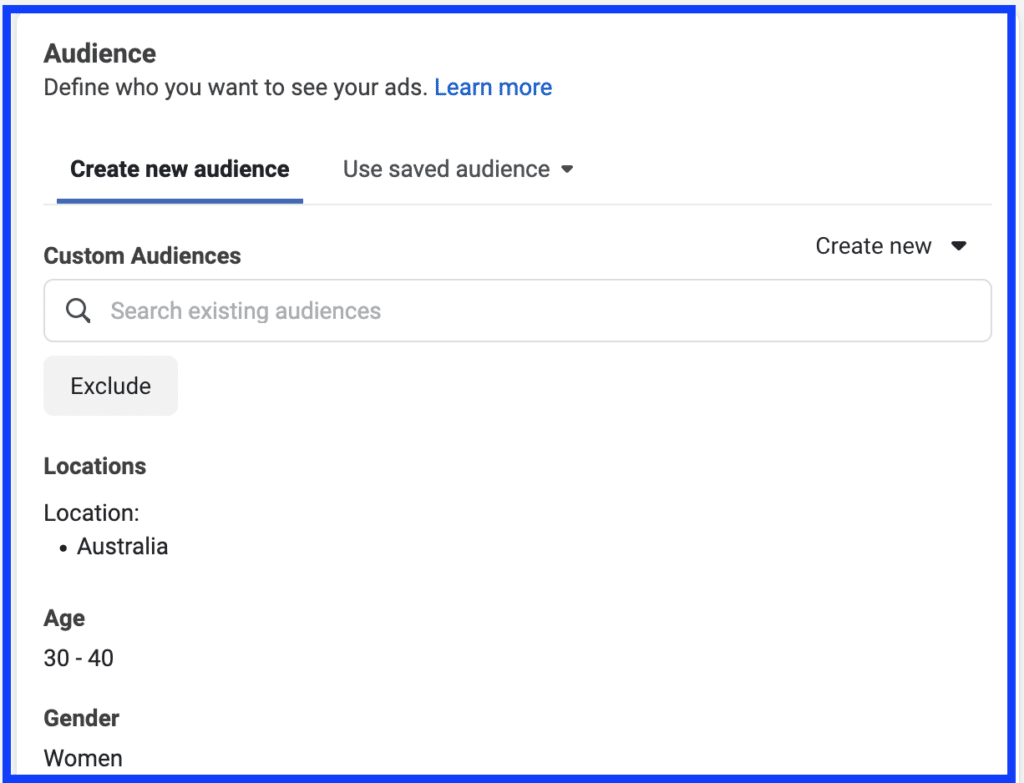
Task: Select the Women gender value
Action: tap(83, 758)
